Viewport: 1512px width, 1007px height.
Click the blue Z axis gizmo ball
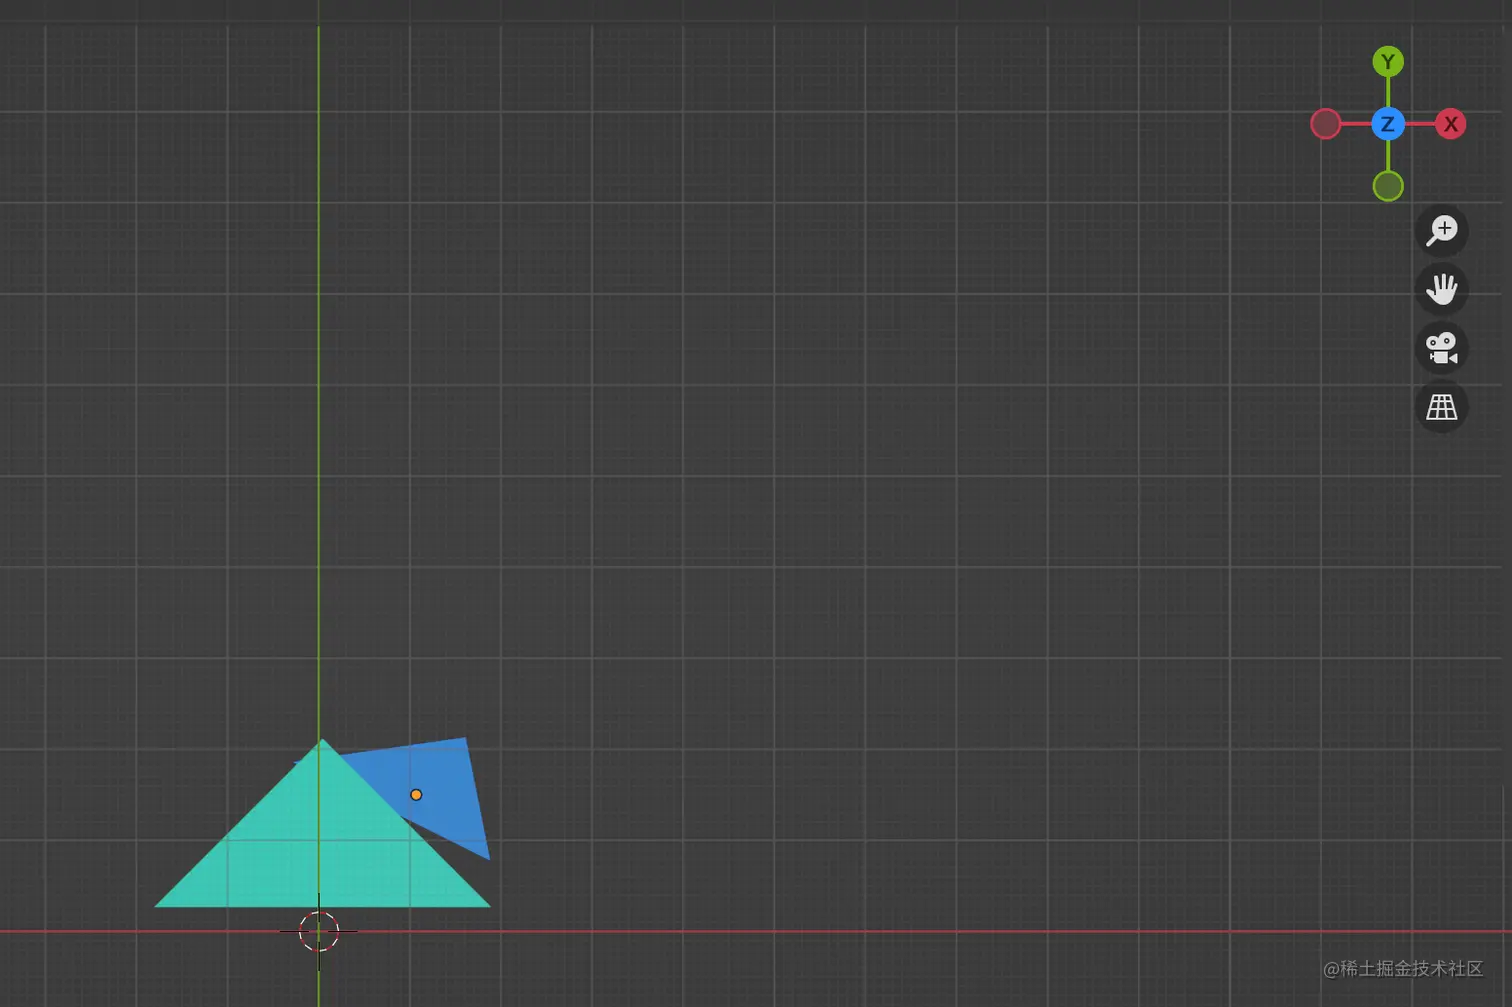pyautogui.click(x=1388, y=124)
